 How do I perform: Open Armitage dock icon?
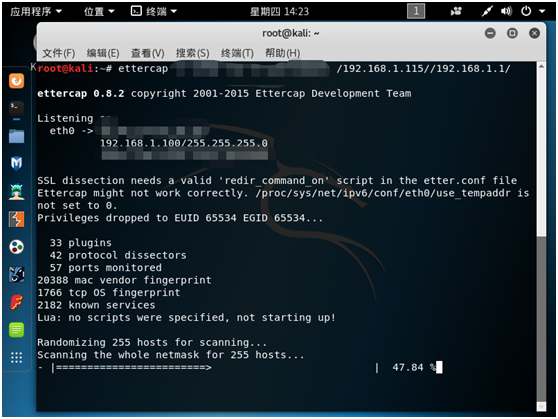click(x=16, y=192)
